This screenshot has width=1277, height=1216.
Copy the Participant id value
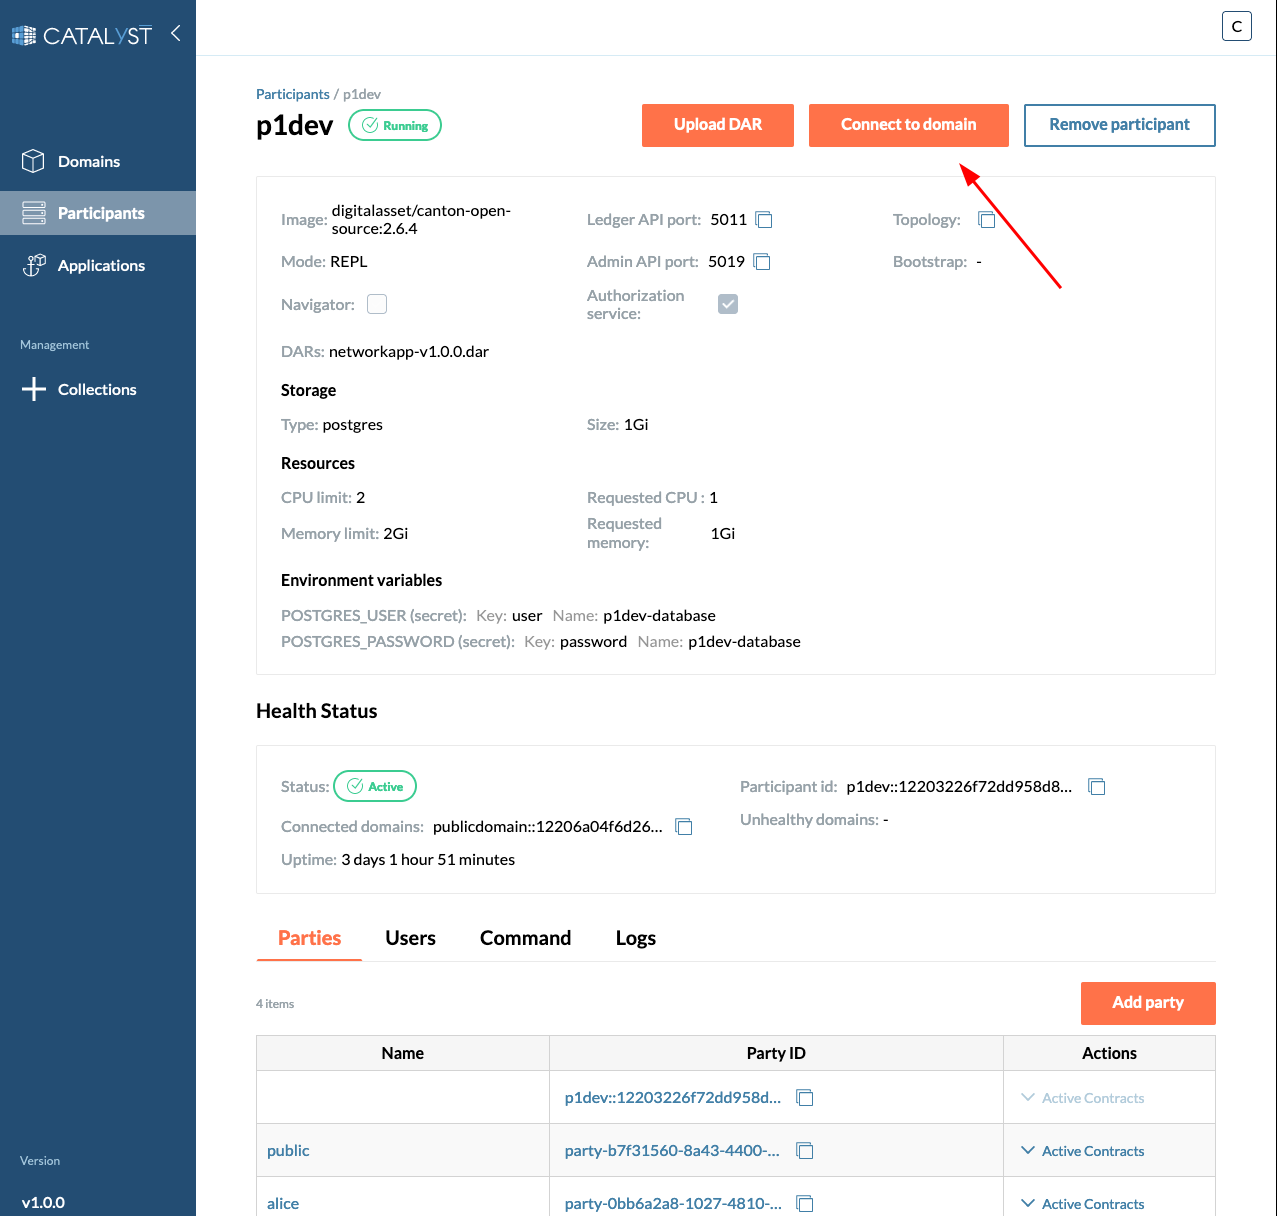[1097, 786]
